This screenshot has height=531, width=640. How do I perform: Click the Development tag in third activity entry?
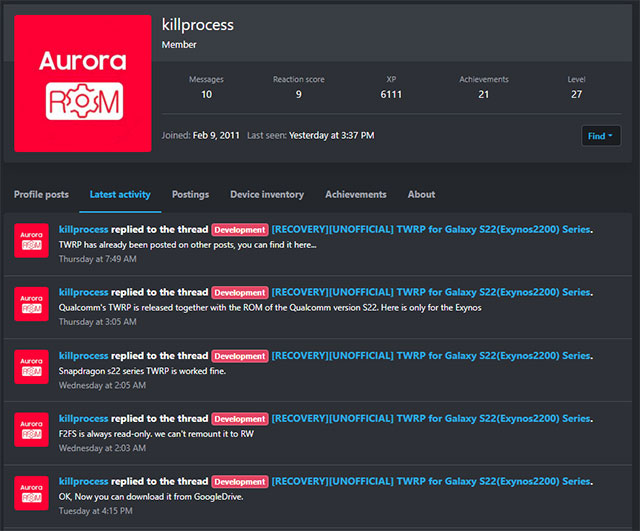(x=239, y=356)
